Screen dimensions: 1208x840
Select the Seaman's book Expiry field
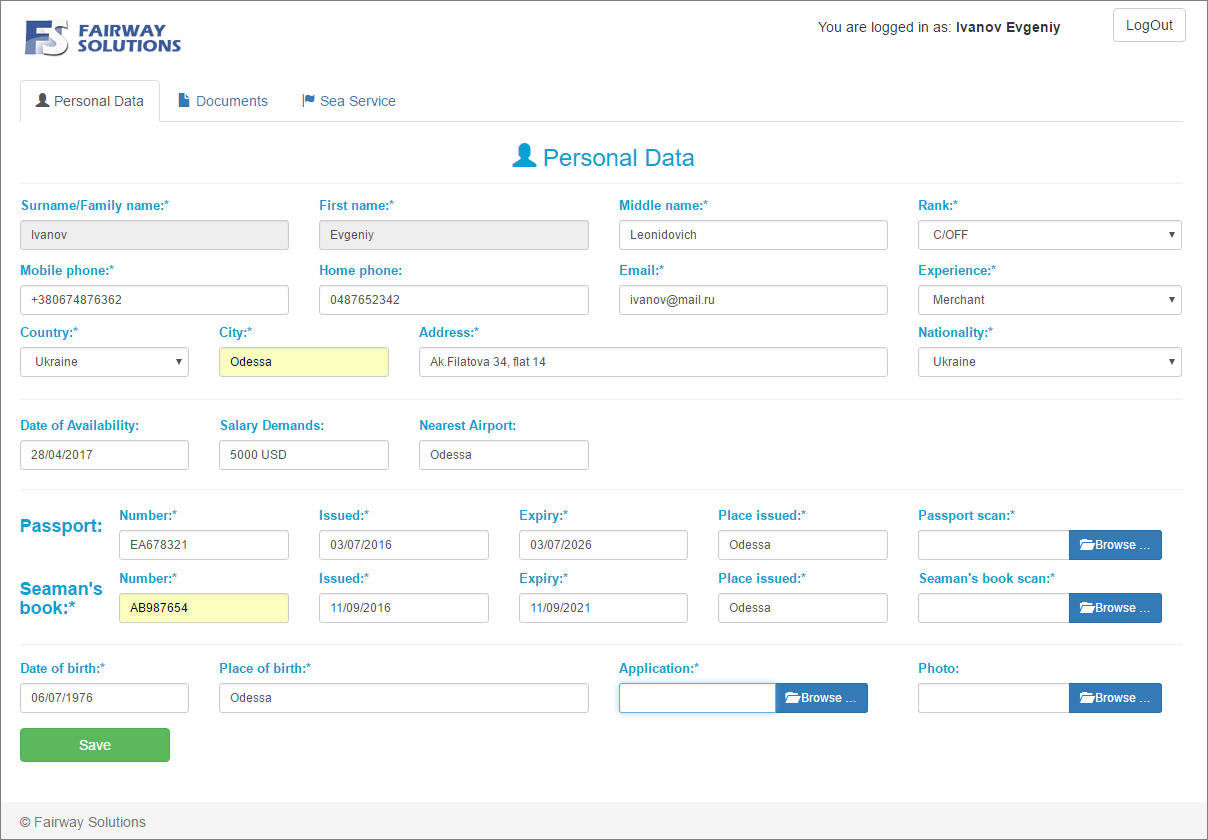click(x=603, y=608)
